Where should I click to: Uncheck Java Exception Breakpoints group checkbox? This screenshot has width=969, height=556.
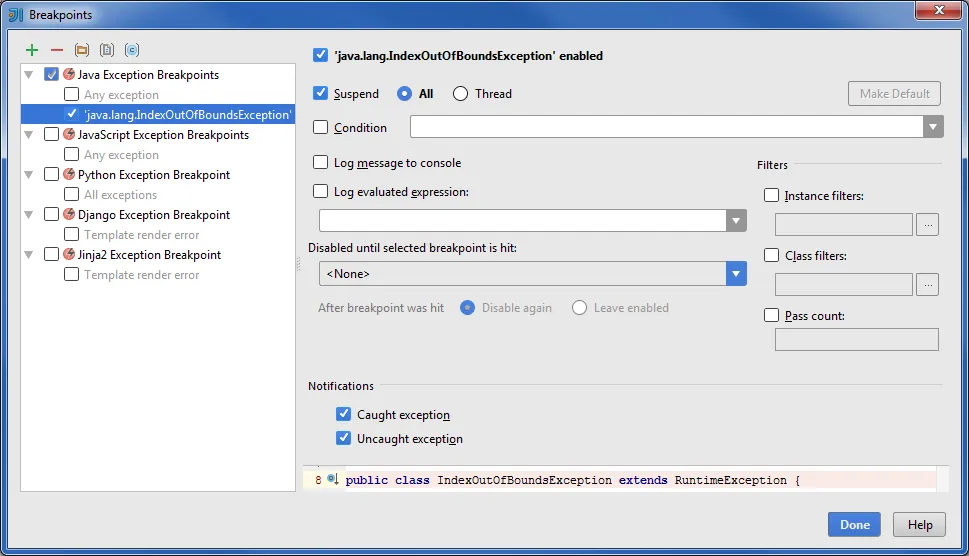[51, 74]
